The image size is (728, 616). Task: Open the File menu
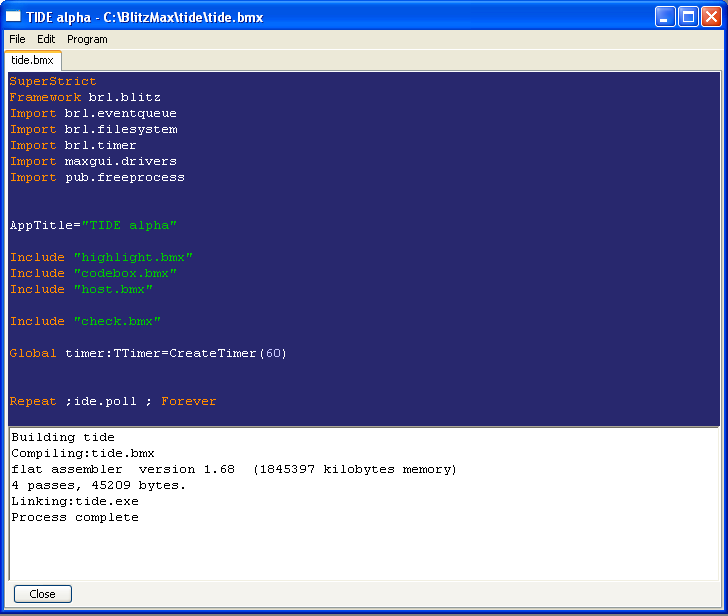point(17,39)
